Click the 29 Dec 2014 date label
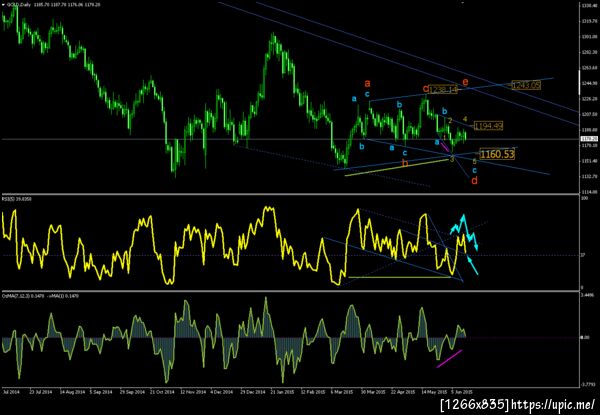 point(252,392)
